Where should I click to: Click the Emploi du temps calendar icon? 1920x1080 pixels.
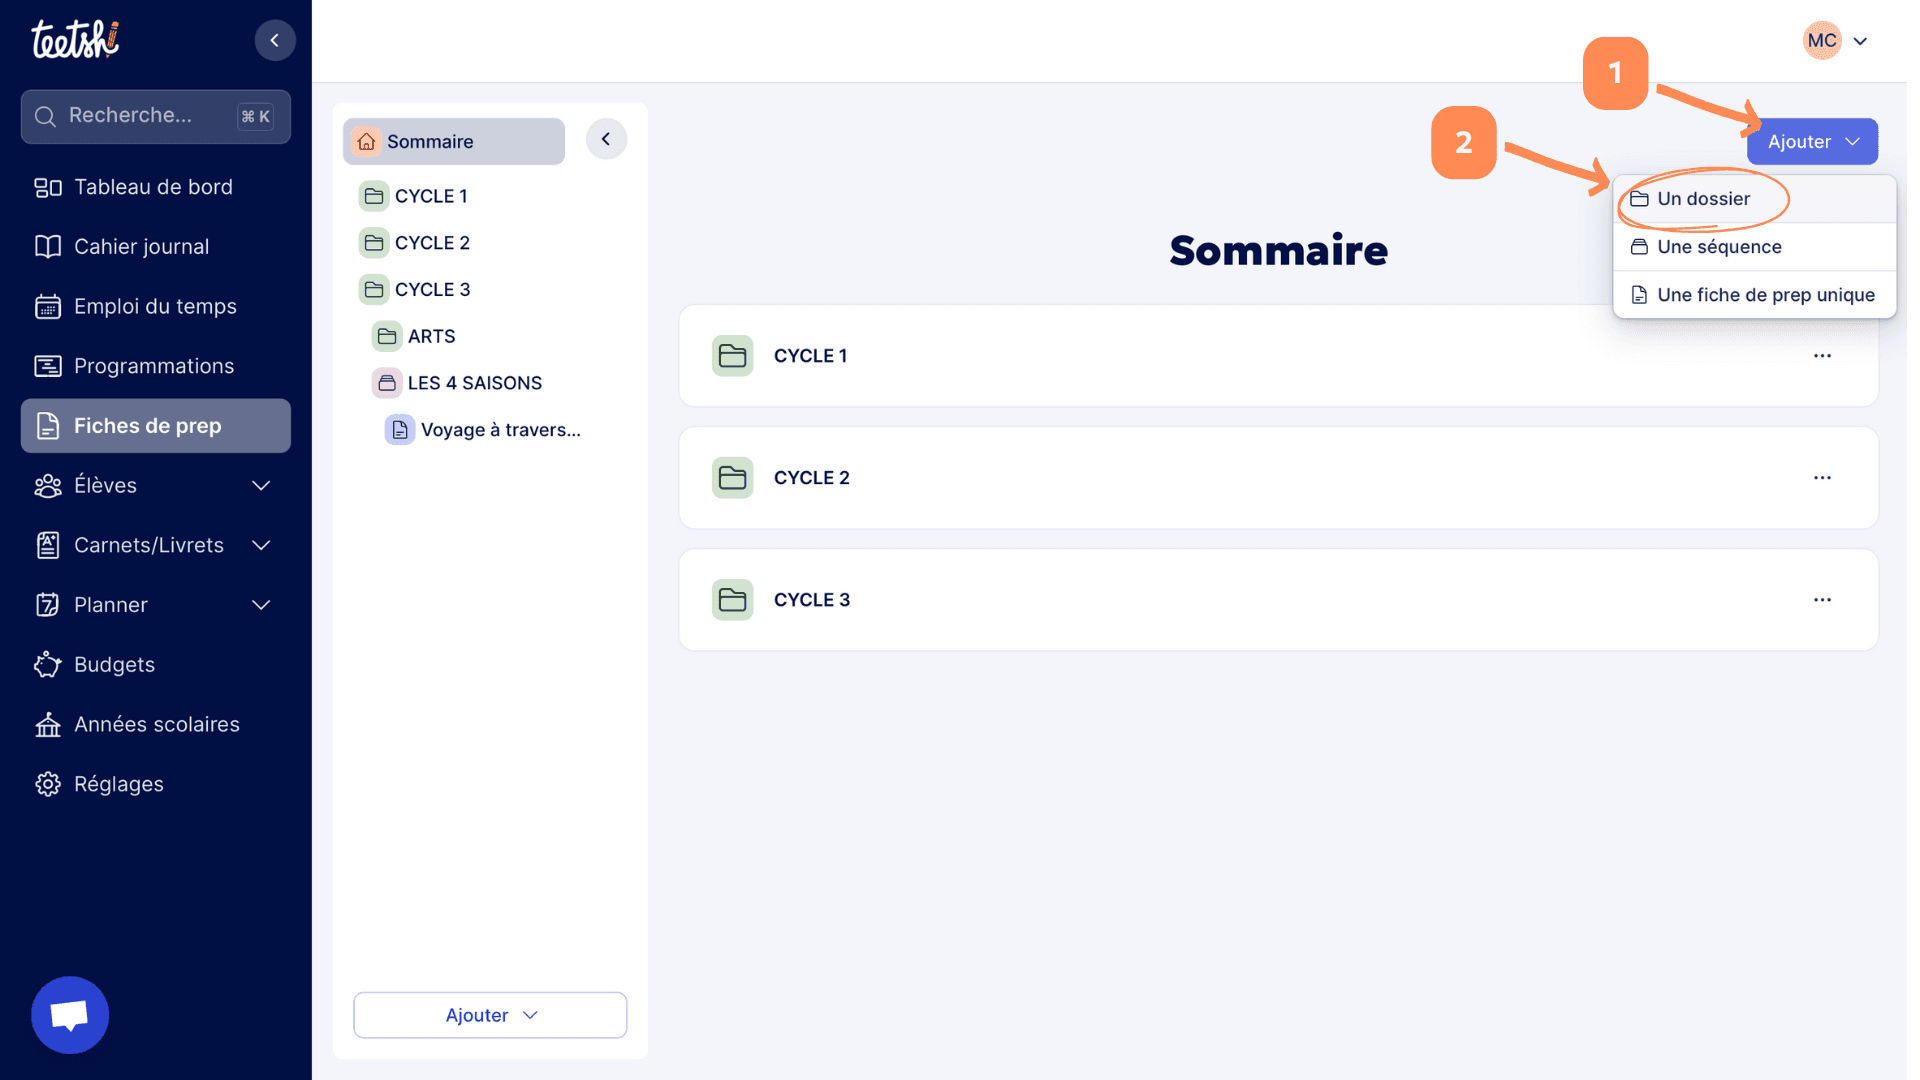click(x=48, y=307)
